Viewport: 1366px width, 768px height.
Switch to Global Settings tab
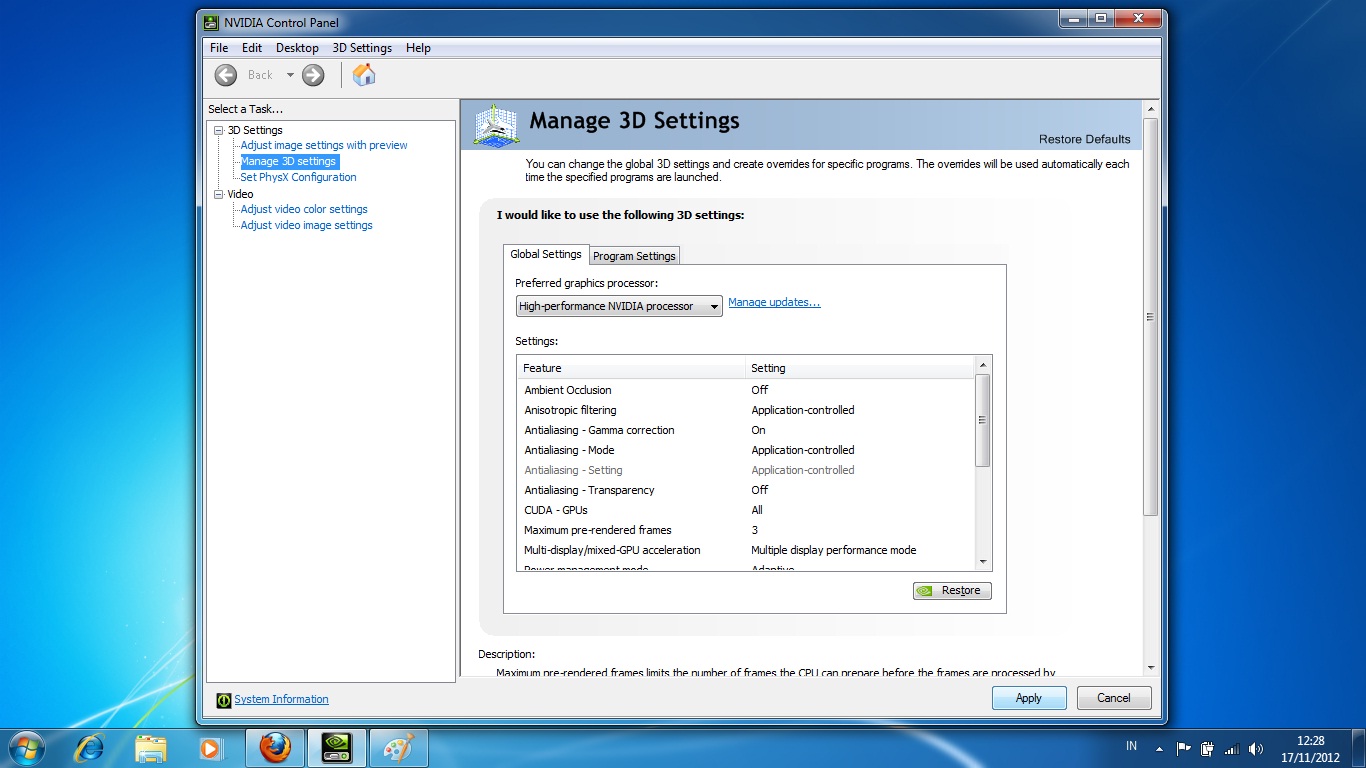point(546,254)
